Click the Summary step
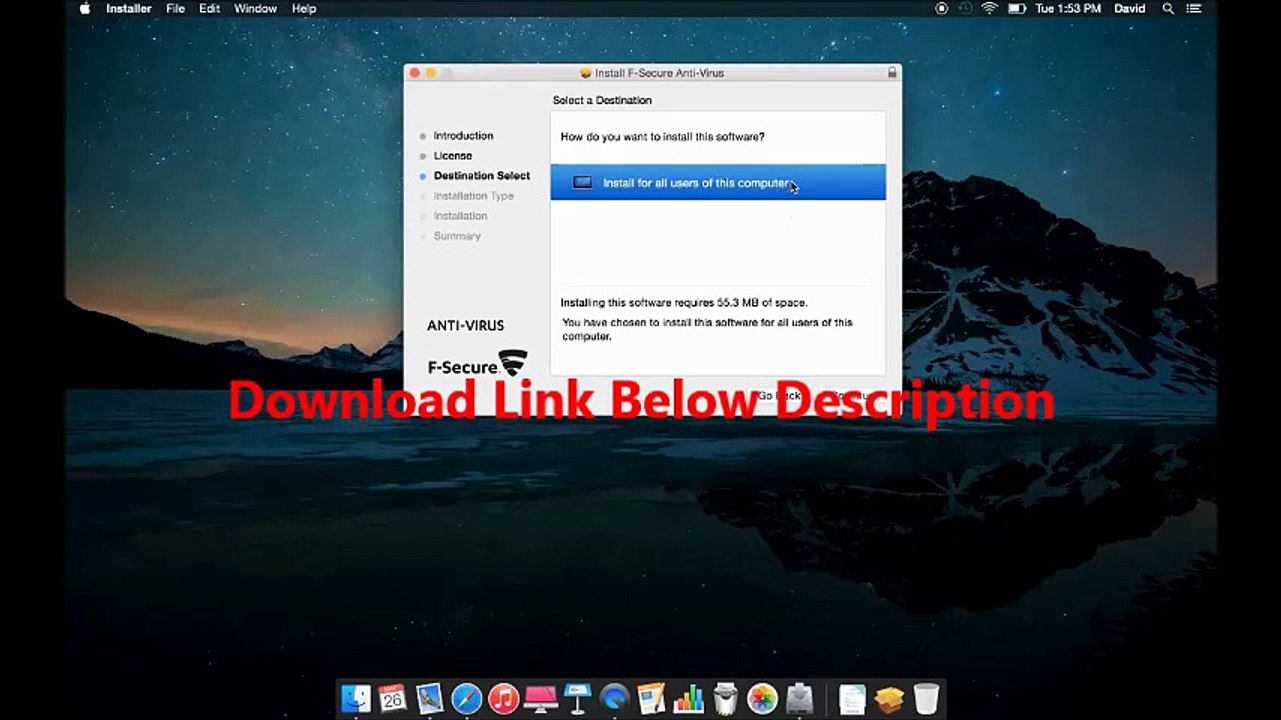 [x=457, y=236]
